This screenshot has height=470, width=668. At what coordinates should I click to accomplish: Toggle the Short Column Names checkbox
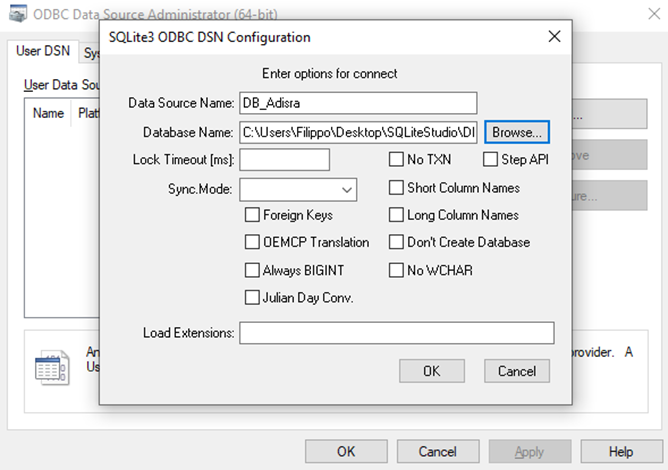tap(396, 187)
